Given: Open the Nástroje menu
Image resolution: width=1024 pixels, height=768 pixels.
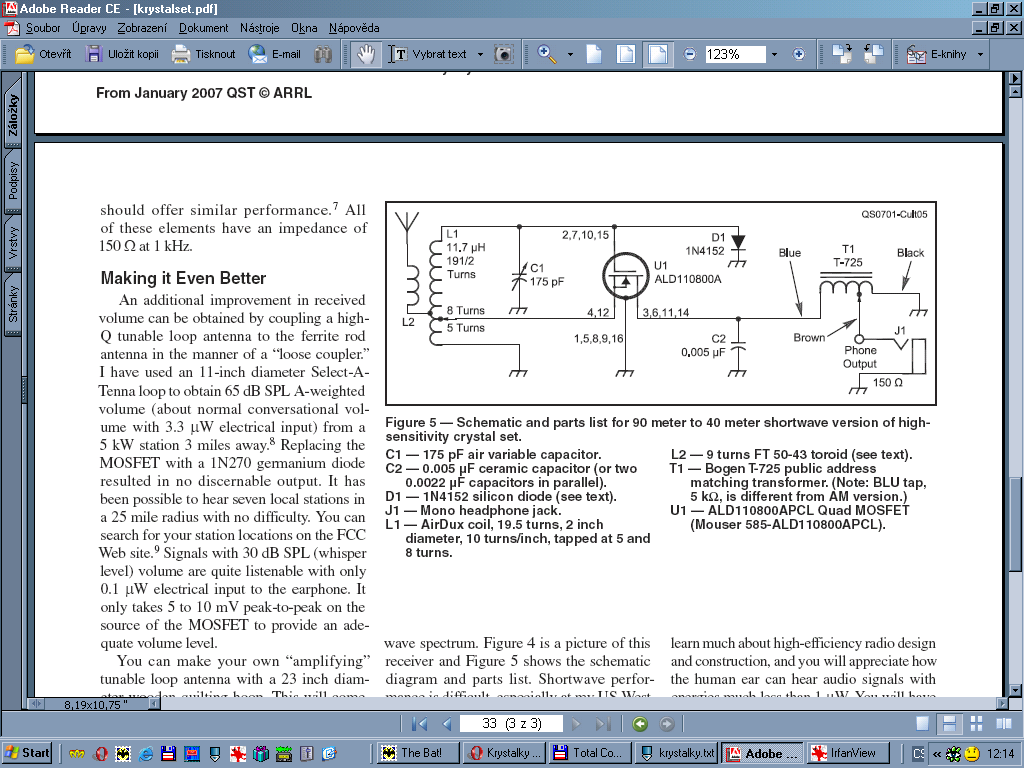Looking at the screenshot, I should 259,28.
